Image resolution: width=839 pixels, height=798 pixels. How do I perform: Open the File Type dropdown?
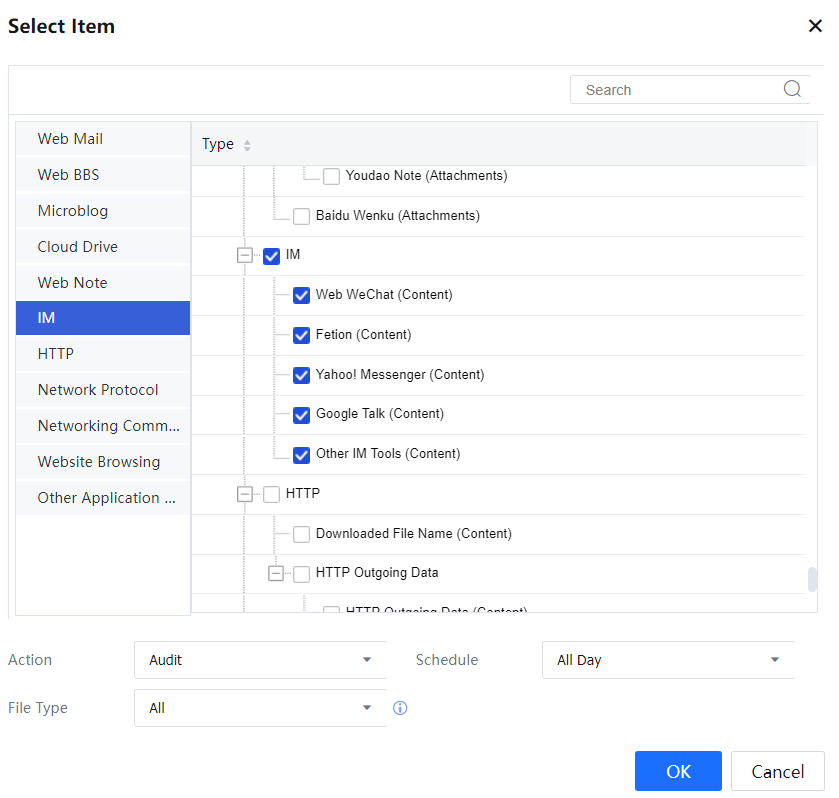click(260, 708)
